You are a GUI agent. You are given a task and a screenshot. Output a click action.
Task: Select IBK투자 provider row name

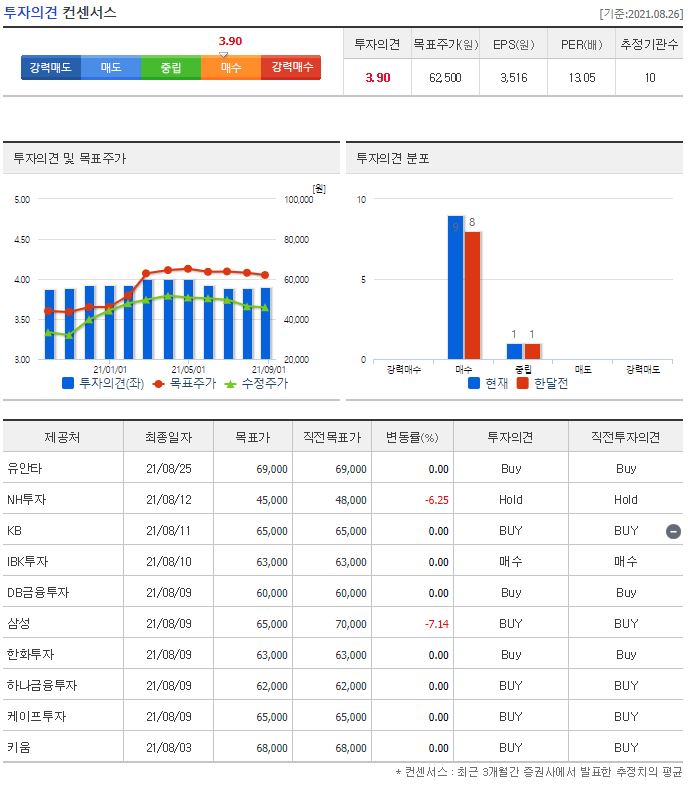tap(28, 562)
